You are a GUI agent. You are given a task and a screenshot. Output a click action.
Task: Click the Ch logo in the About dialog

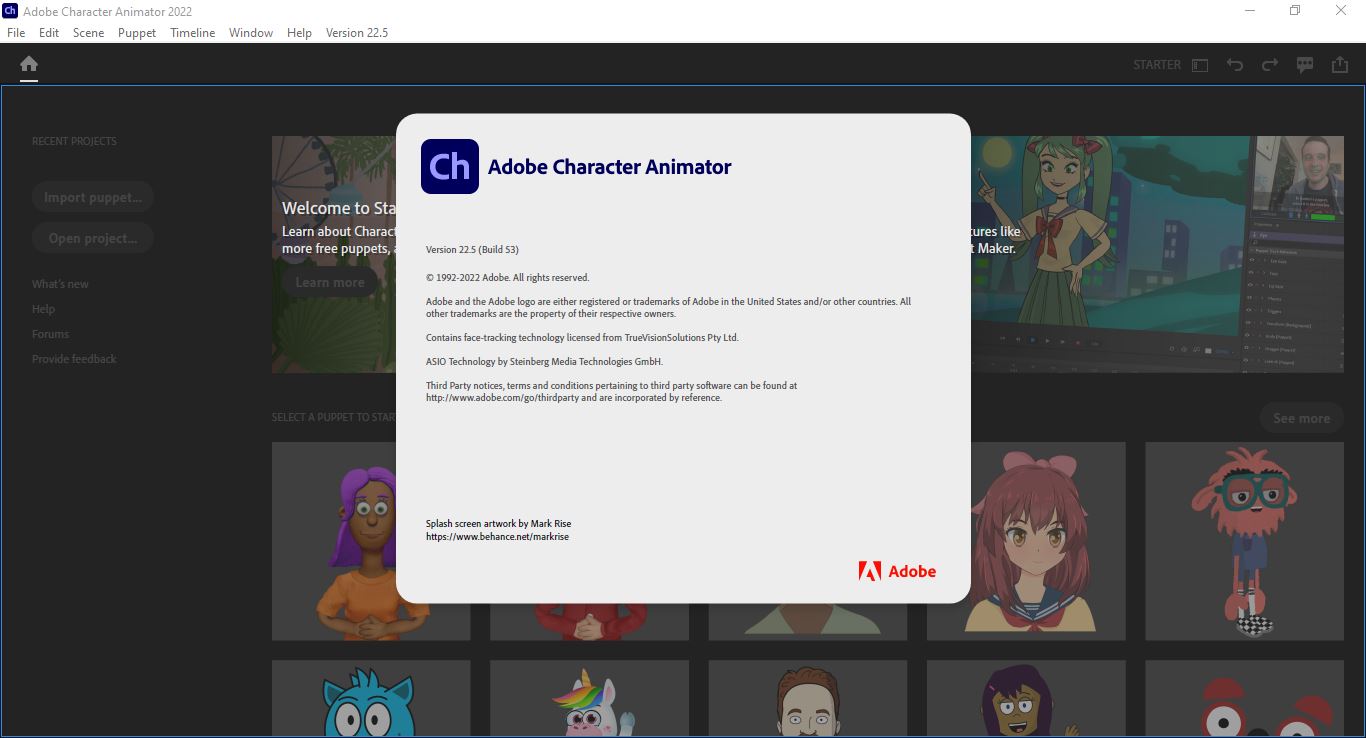coord(450,166)
